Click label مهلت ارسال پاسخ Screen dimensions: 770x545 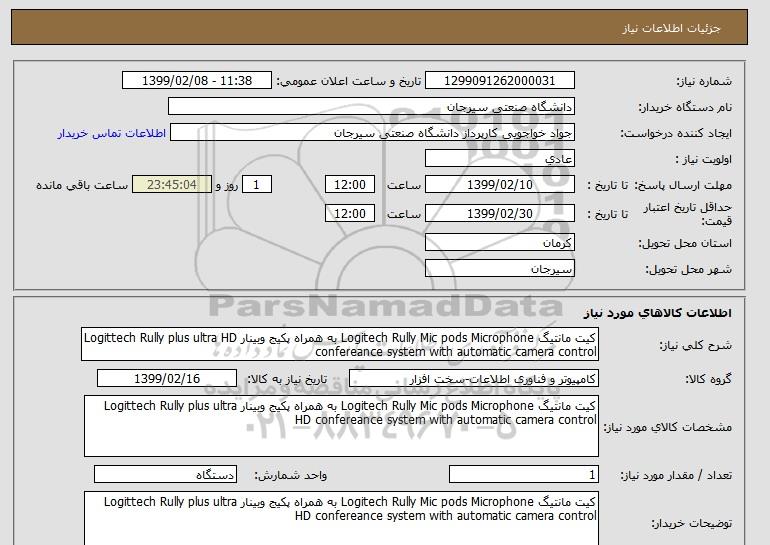(684, 185)
